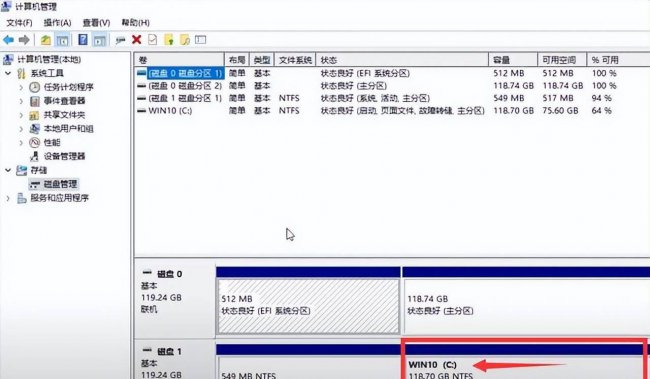Select 设备管理器 label in tree
The width and height of the screenshot is (650, 379).
(x=64, y=156)
